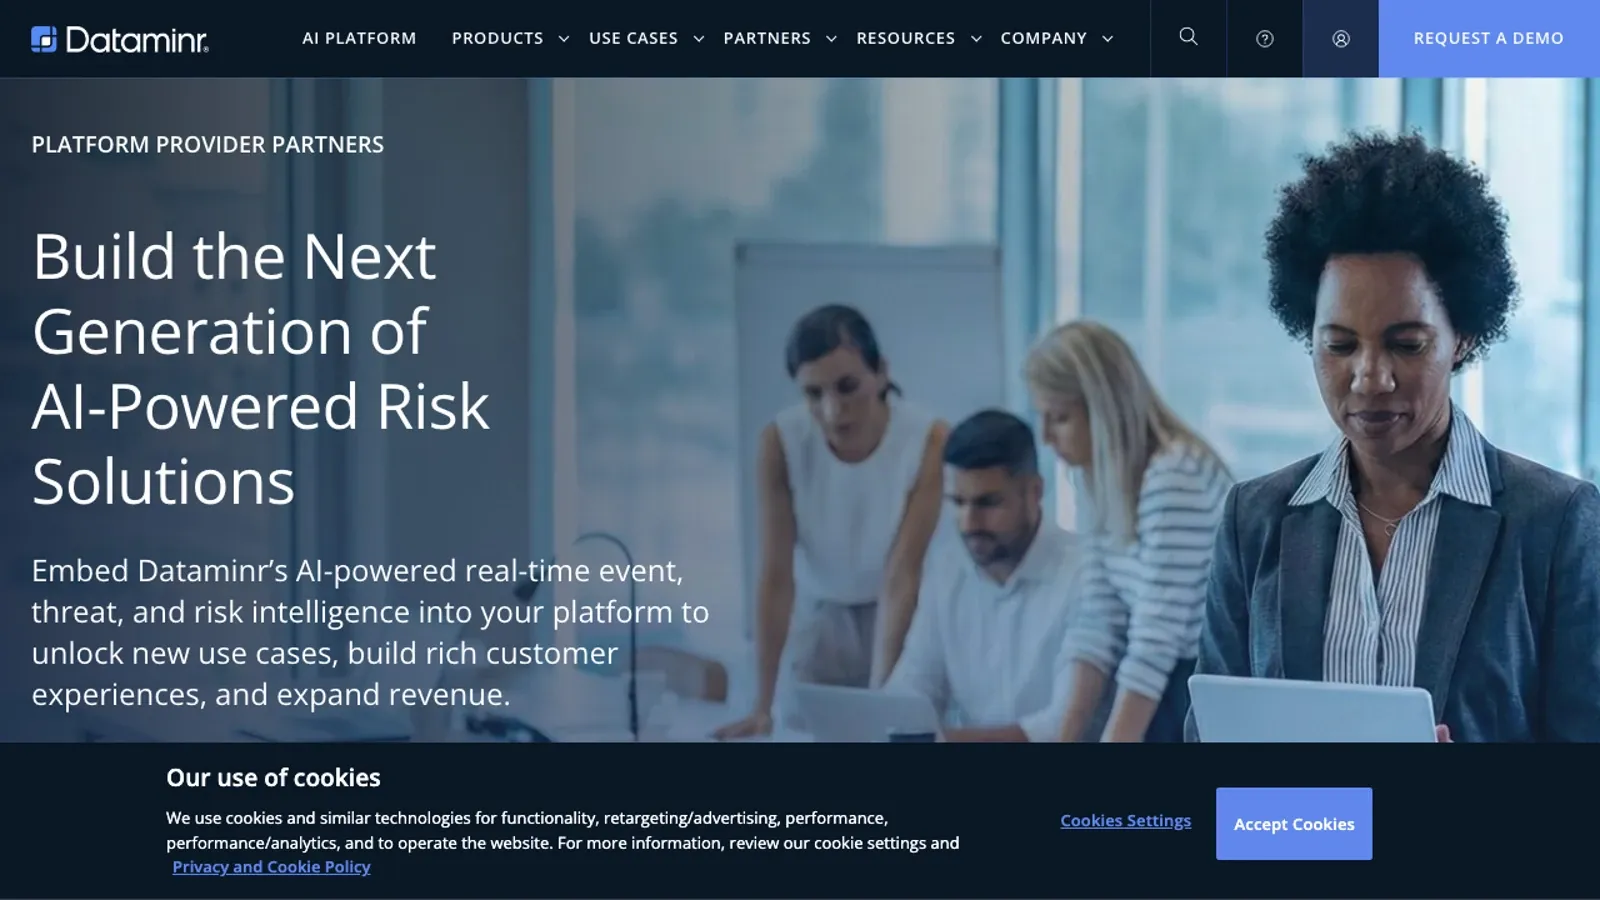This screenshot has width=1600, height=900.
Task: Expand the Use Cases dropdown chevron
Action: pyautogui.click(x=699, y=39)
